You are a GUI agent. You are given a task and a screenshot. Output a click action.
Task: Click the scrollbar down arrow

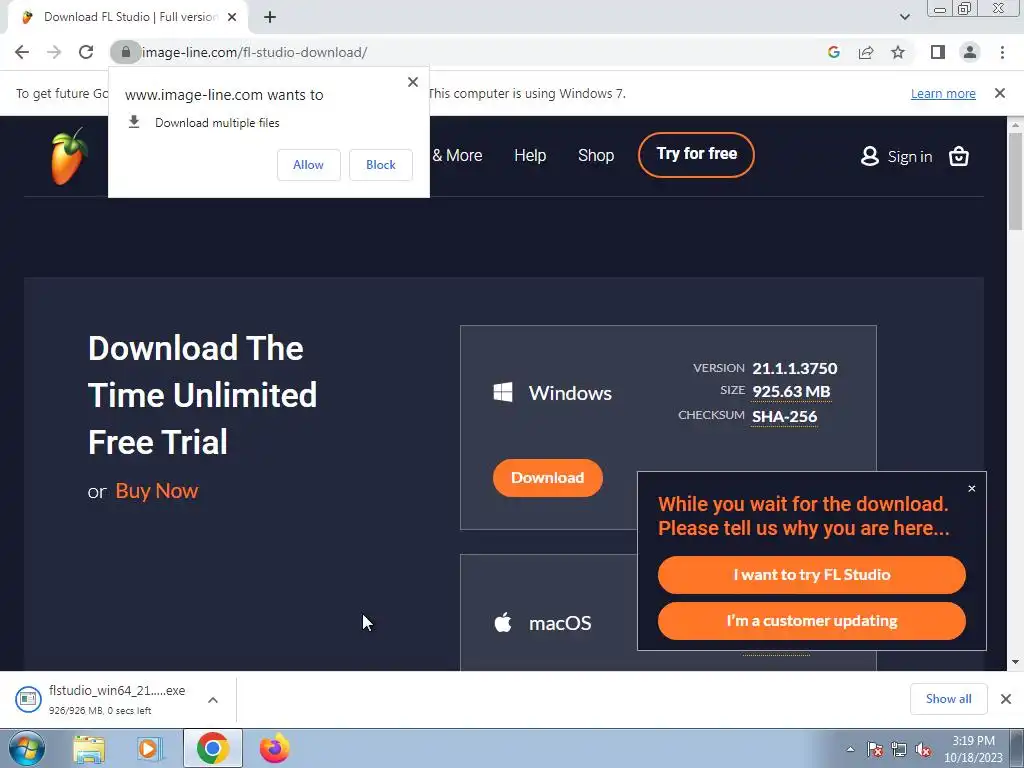1016,662
